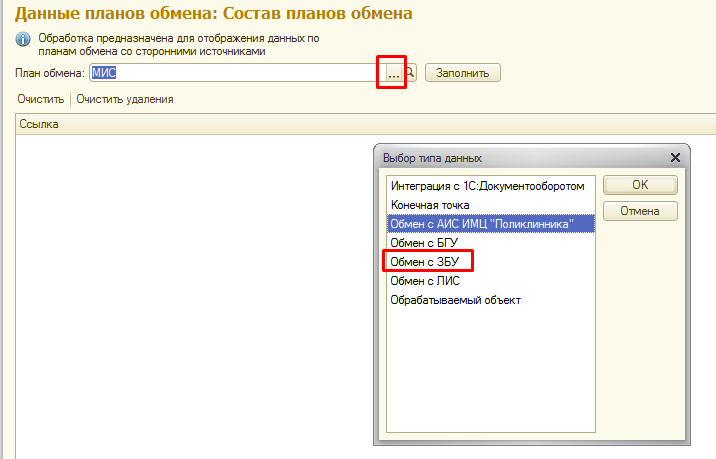Viewport: 716px width, 459px height.
Task: Select the Обмен с ЗБУ entry
Action: pyautogui.click(x=426, y=261)
